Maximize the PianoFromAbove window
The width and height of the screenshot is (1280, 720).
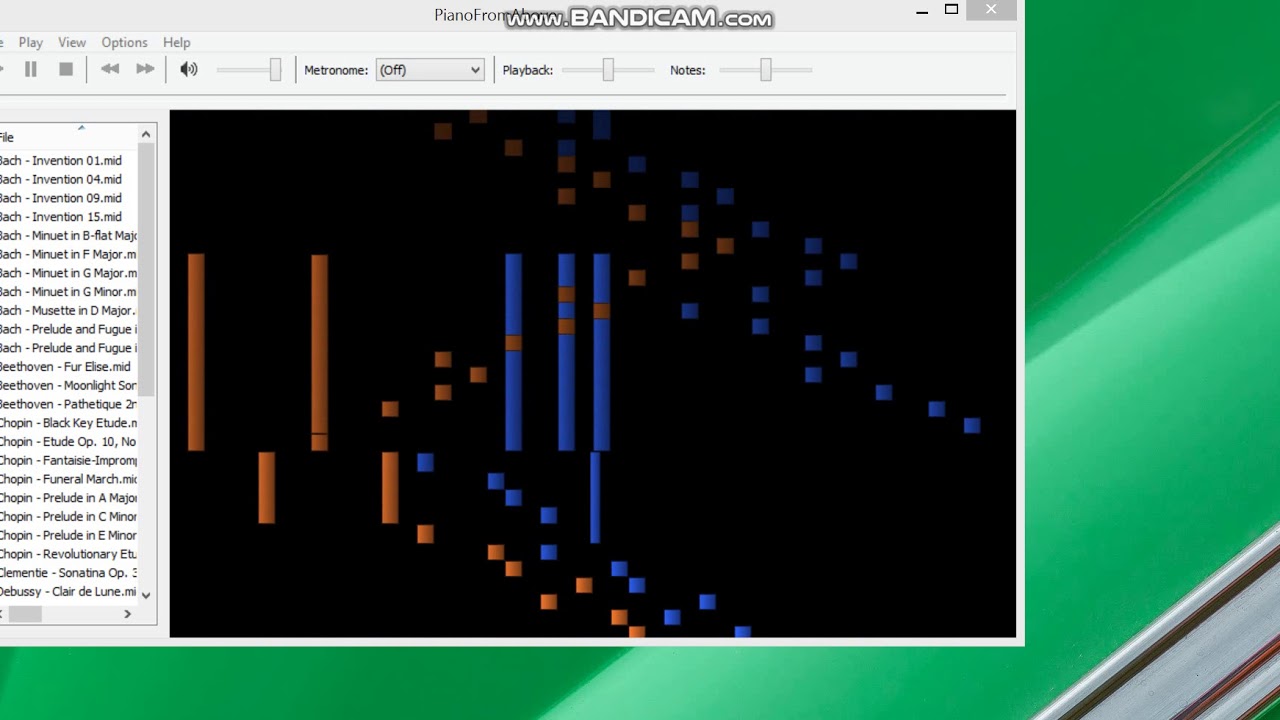pos(951,10)
